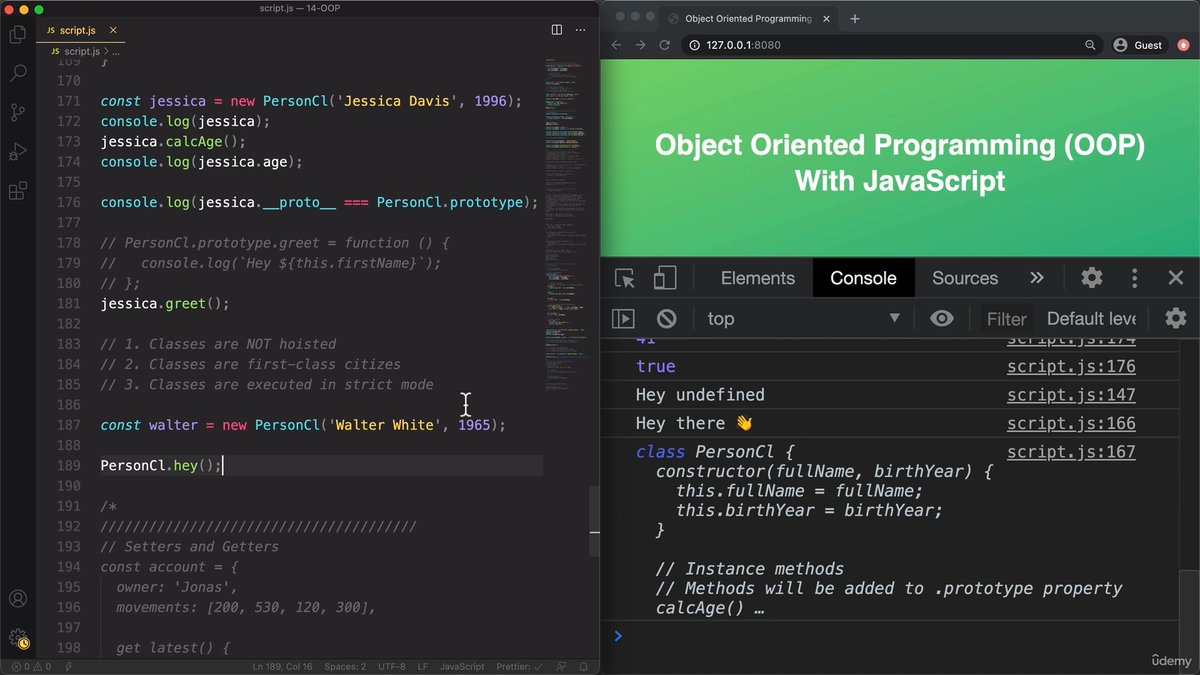Go forward in Chrome browser
1200x675 pixels.
point(640,45)
